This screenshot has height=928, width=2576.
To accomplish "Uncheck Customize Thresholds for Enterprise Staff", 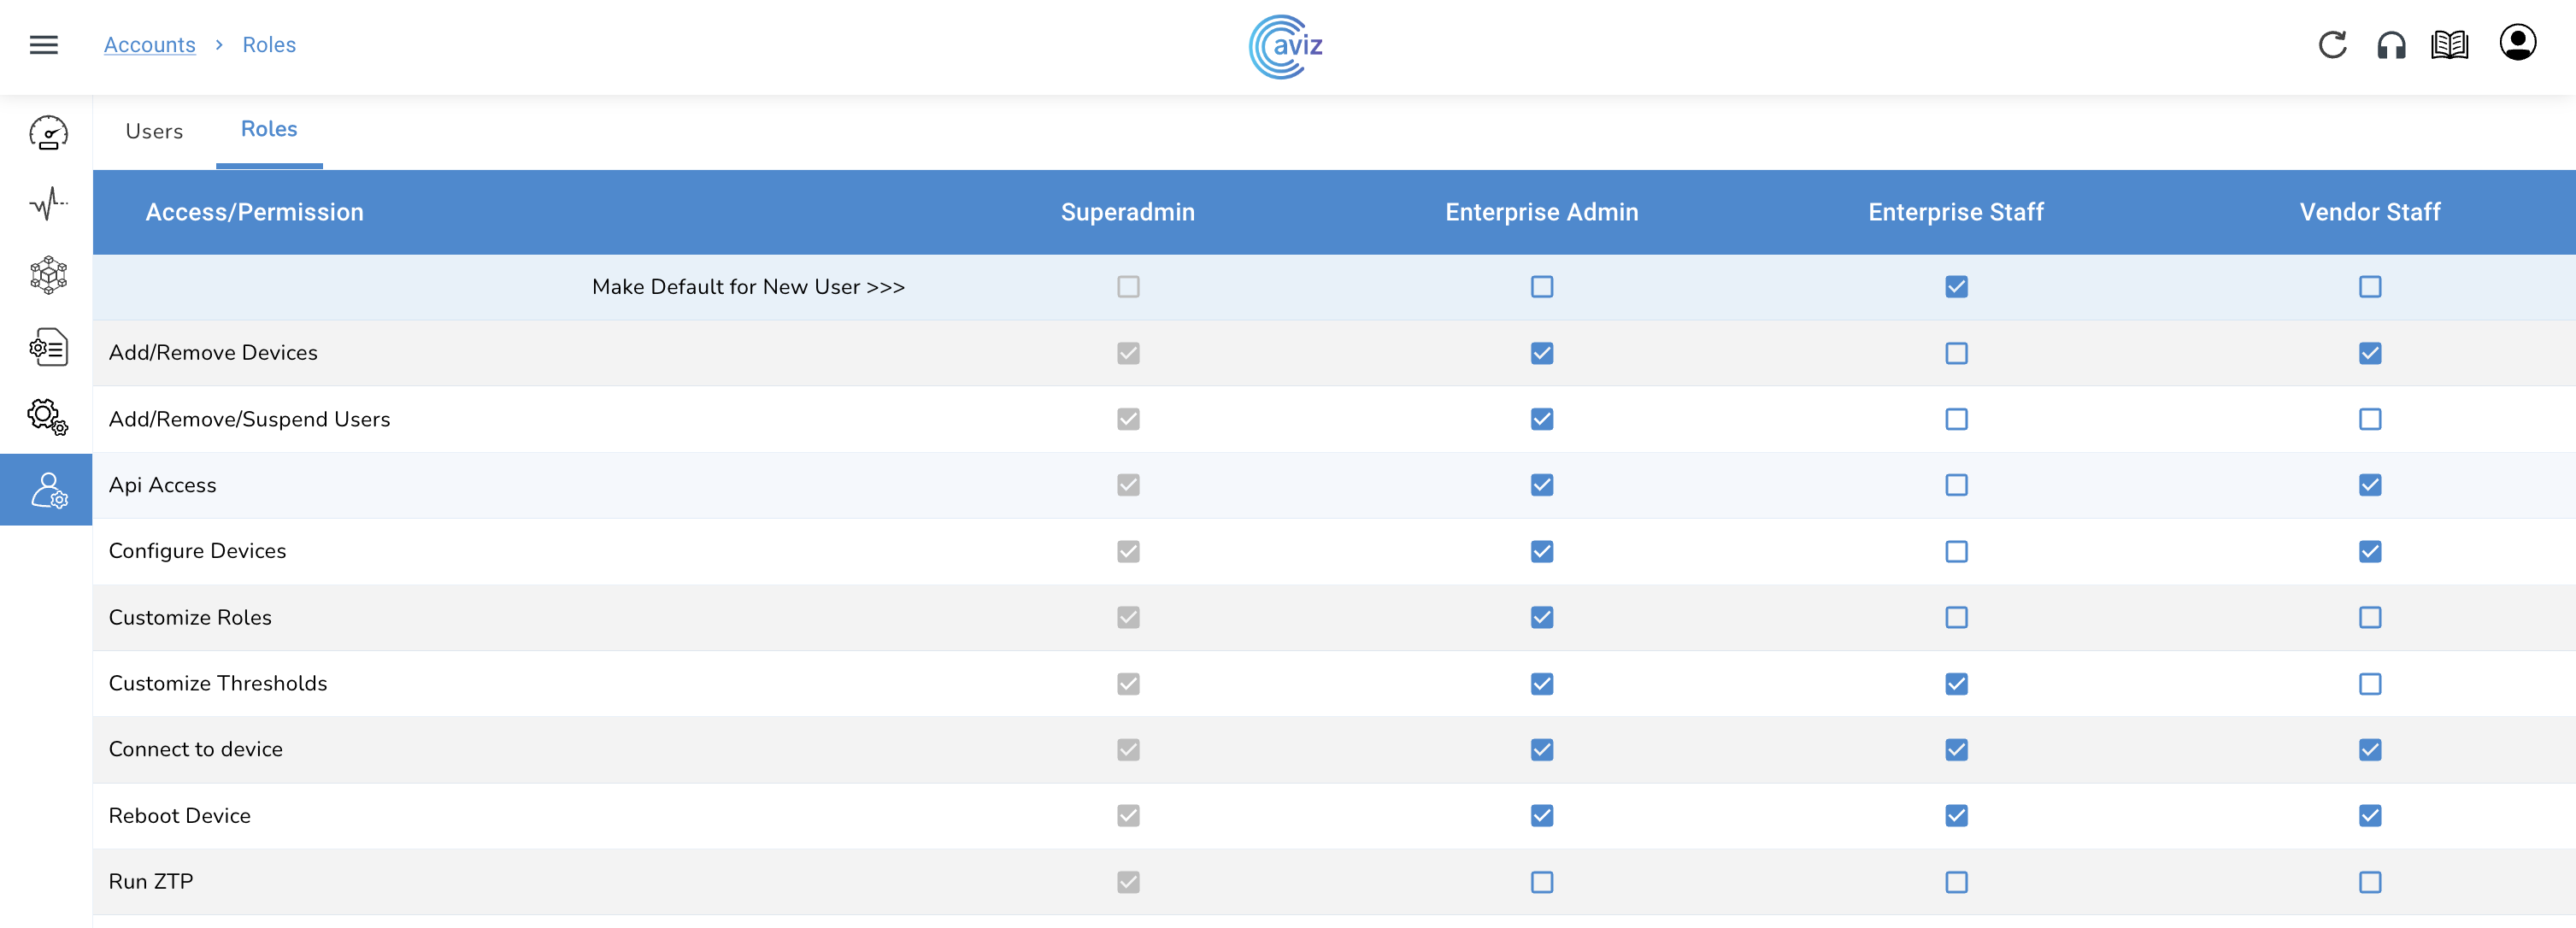I will point(1956,684).
